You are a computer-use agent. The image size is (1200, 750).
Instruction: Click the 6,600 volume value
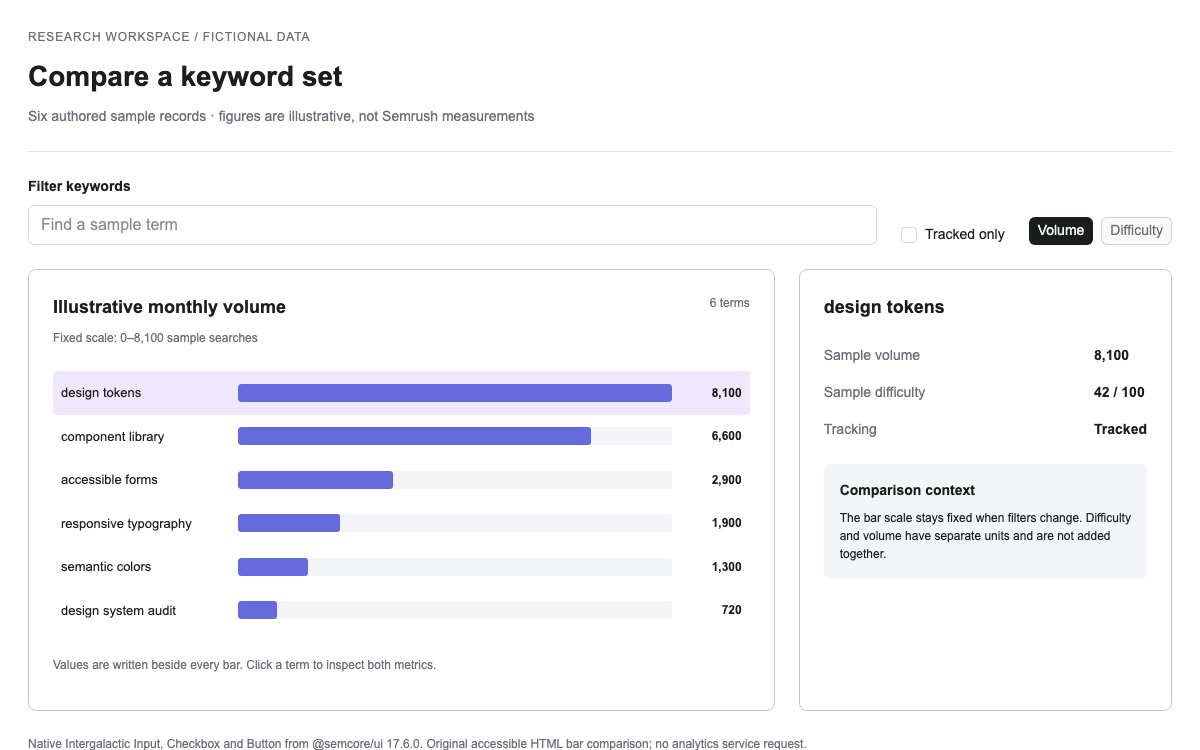(727, 436)
